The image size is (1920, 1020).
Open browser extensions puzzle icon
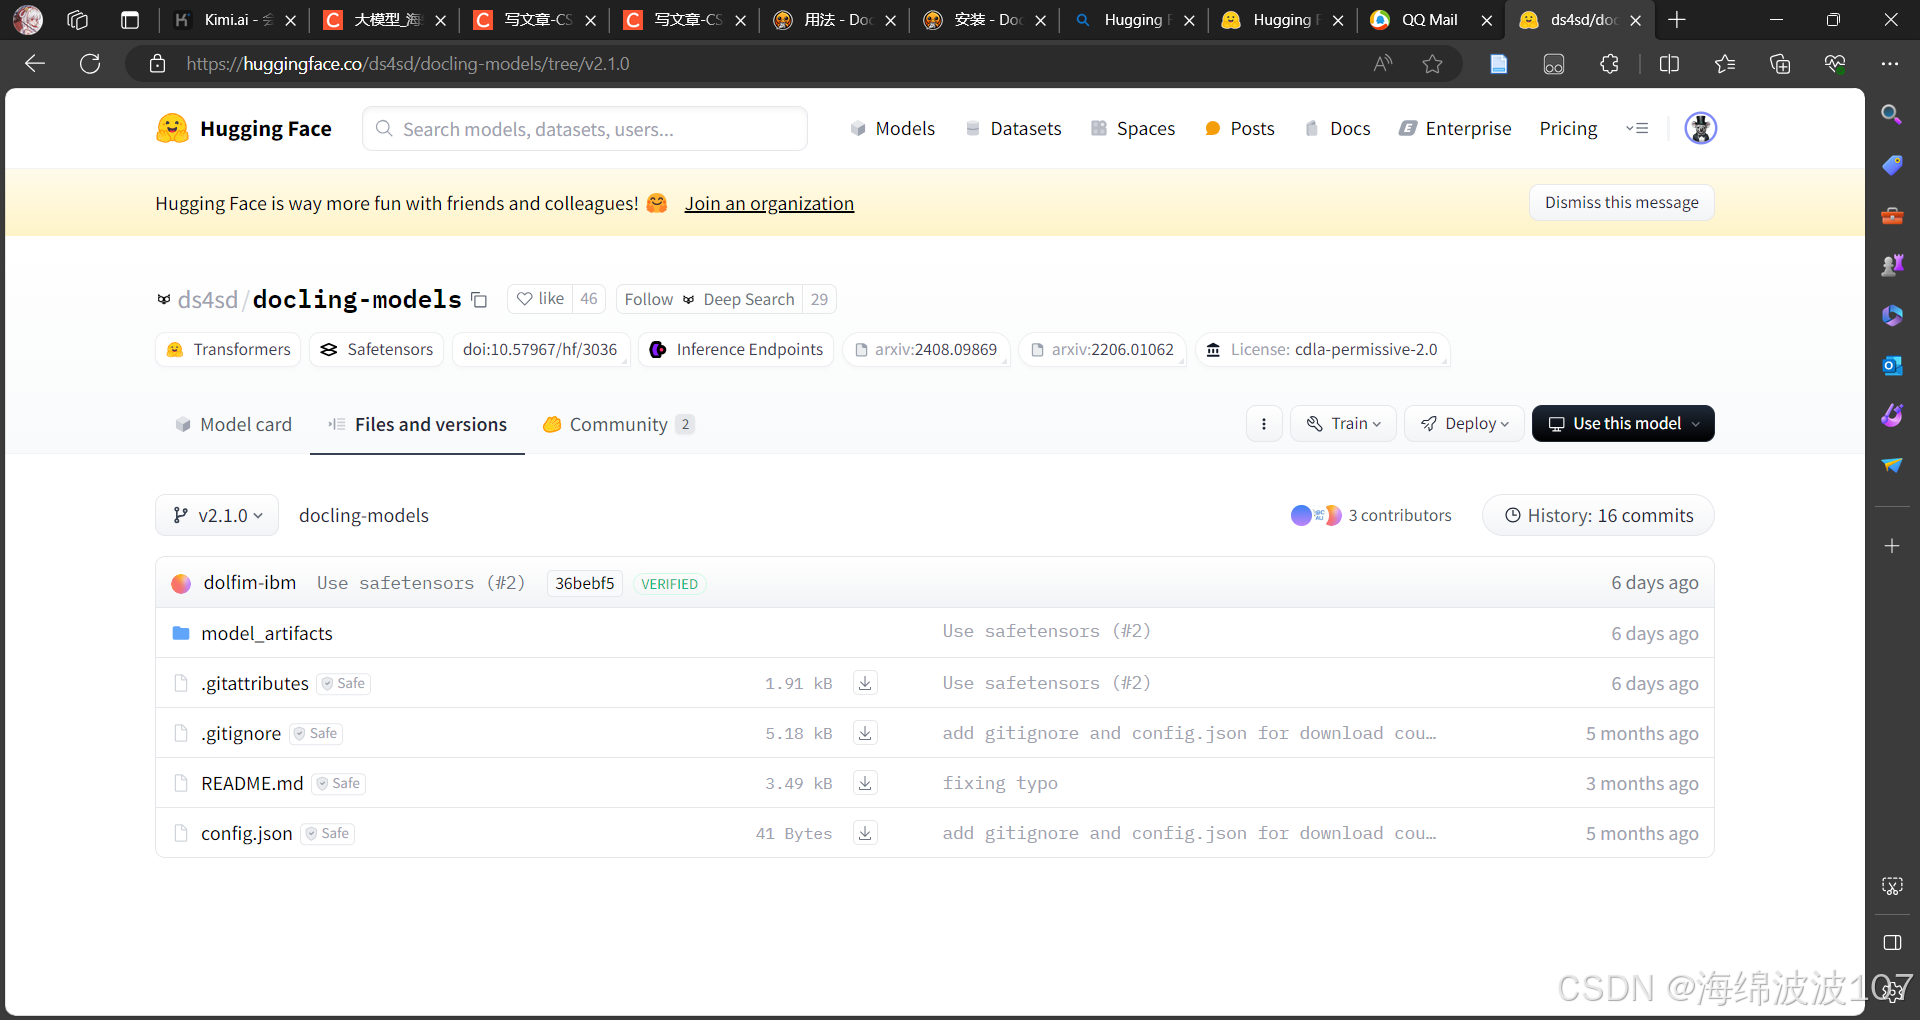click(x=1609, y=64)
